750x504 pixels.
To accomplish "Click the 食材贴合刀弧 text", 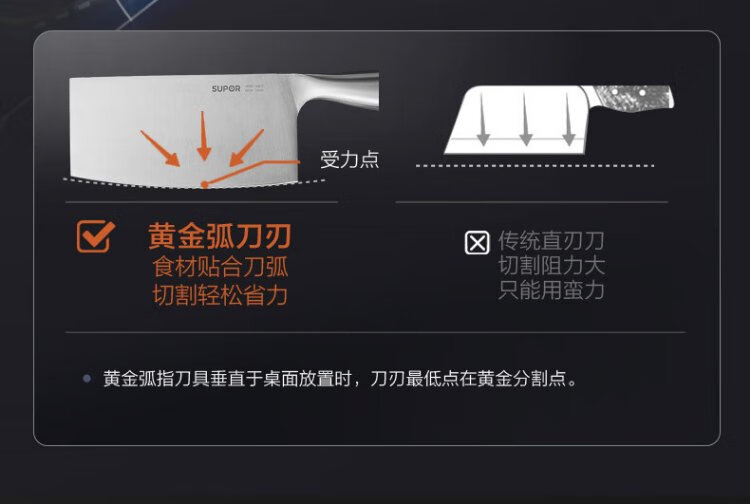I will pyautogui.click(x=221, y=266).
